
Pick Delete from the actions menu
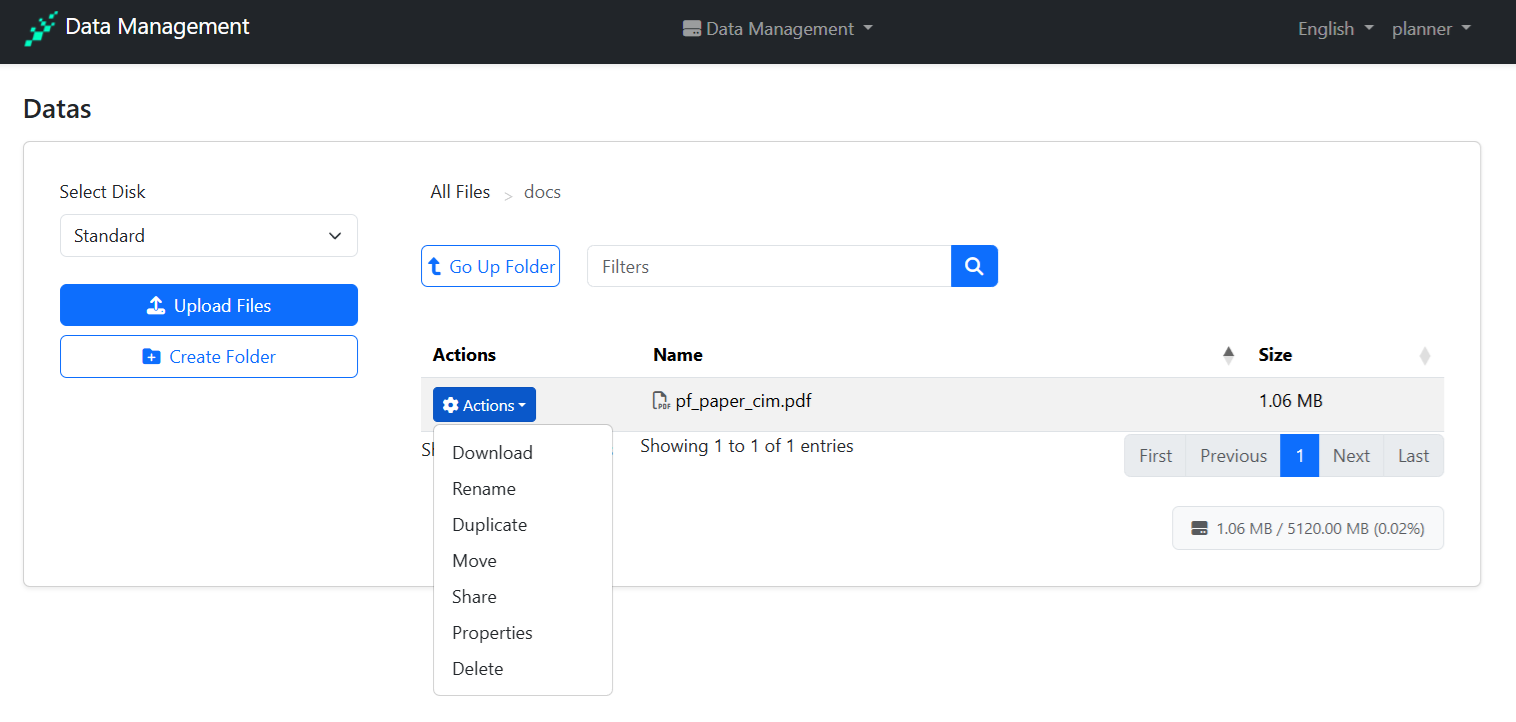tap(477, 669)
